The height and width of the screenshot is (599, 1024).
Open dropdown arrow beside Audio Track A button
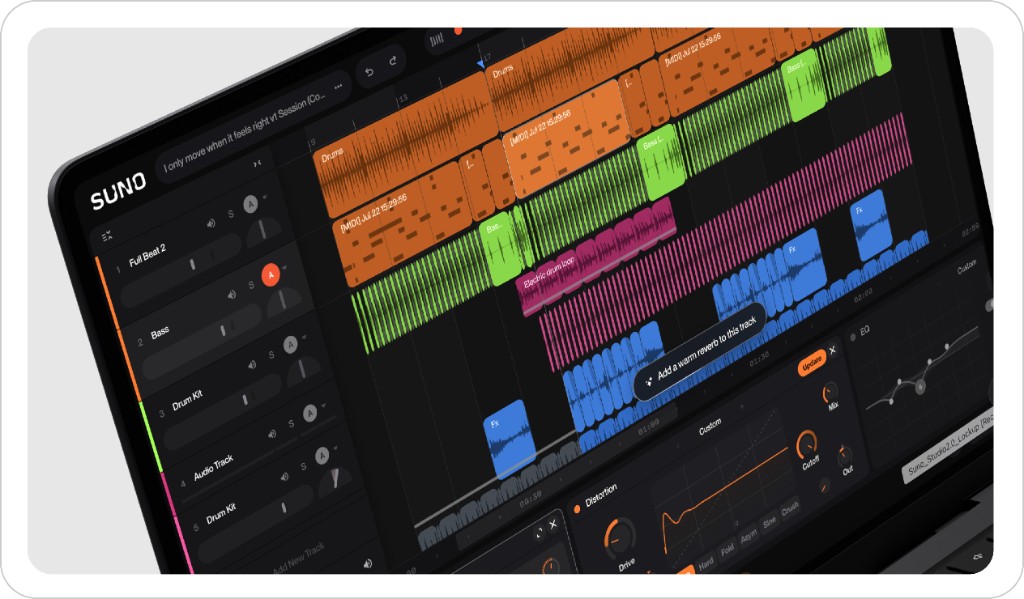[324, 406]
